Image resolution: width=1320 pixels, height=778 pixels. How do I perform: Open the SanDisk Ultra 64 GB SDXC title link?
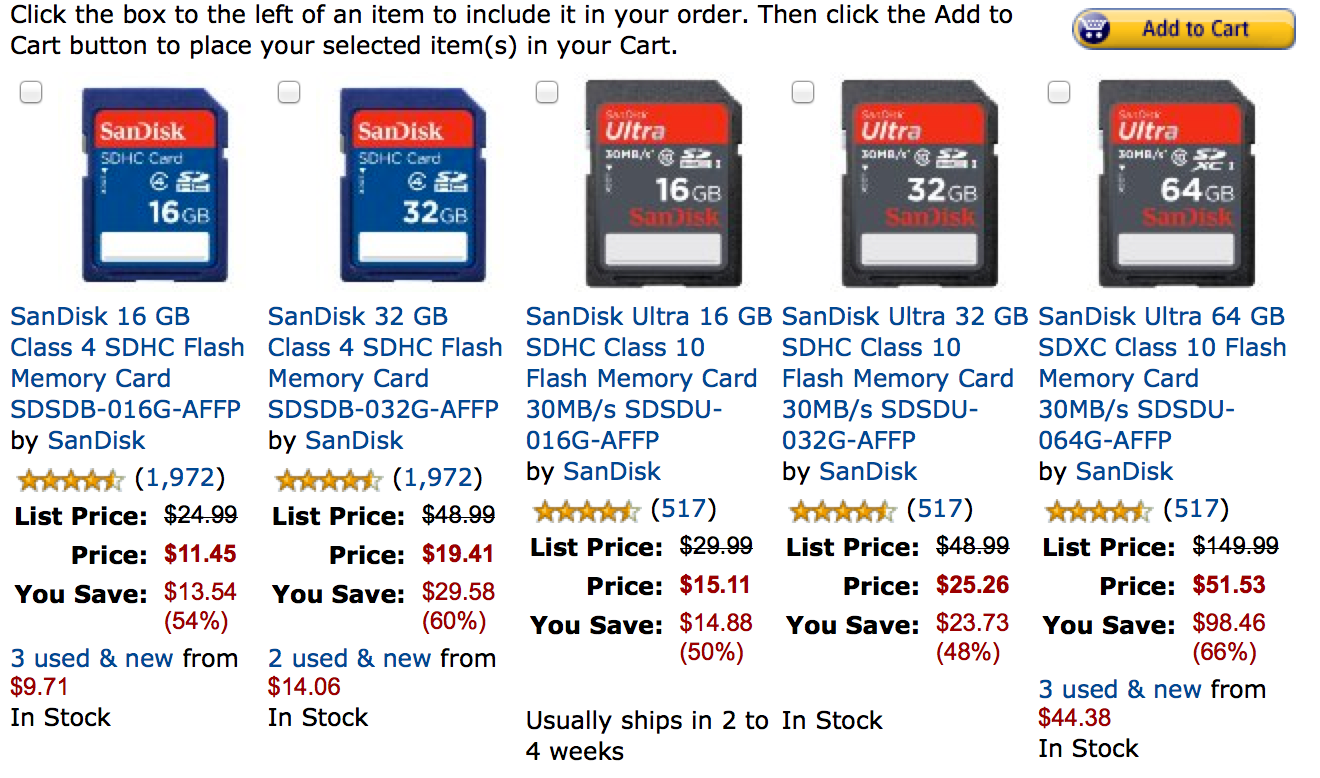(1162, 378)
